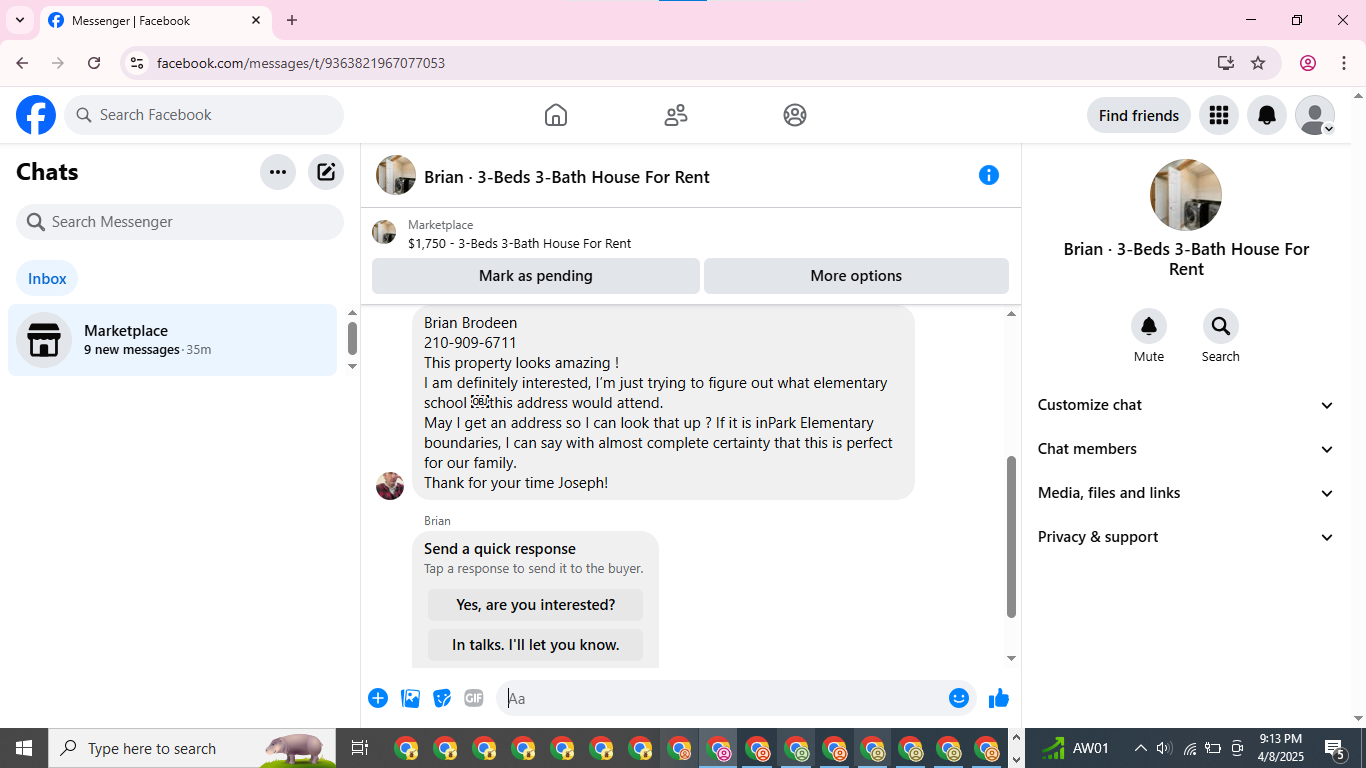Image resolution: width=1366 pixels, height=768 pixels.
Task: Go to the Facebook logo home
Action: 36,115
